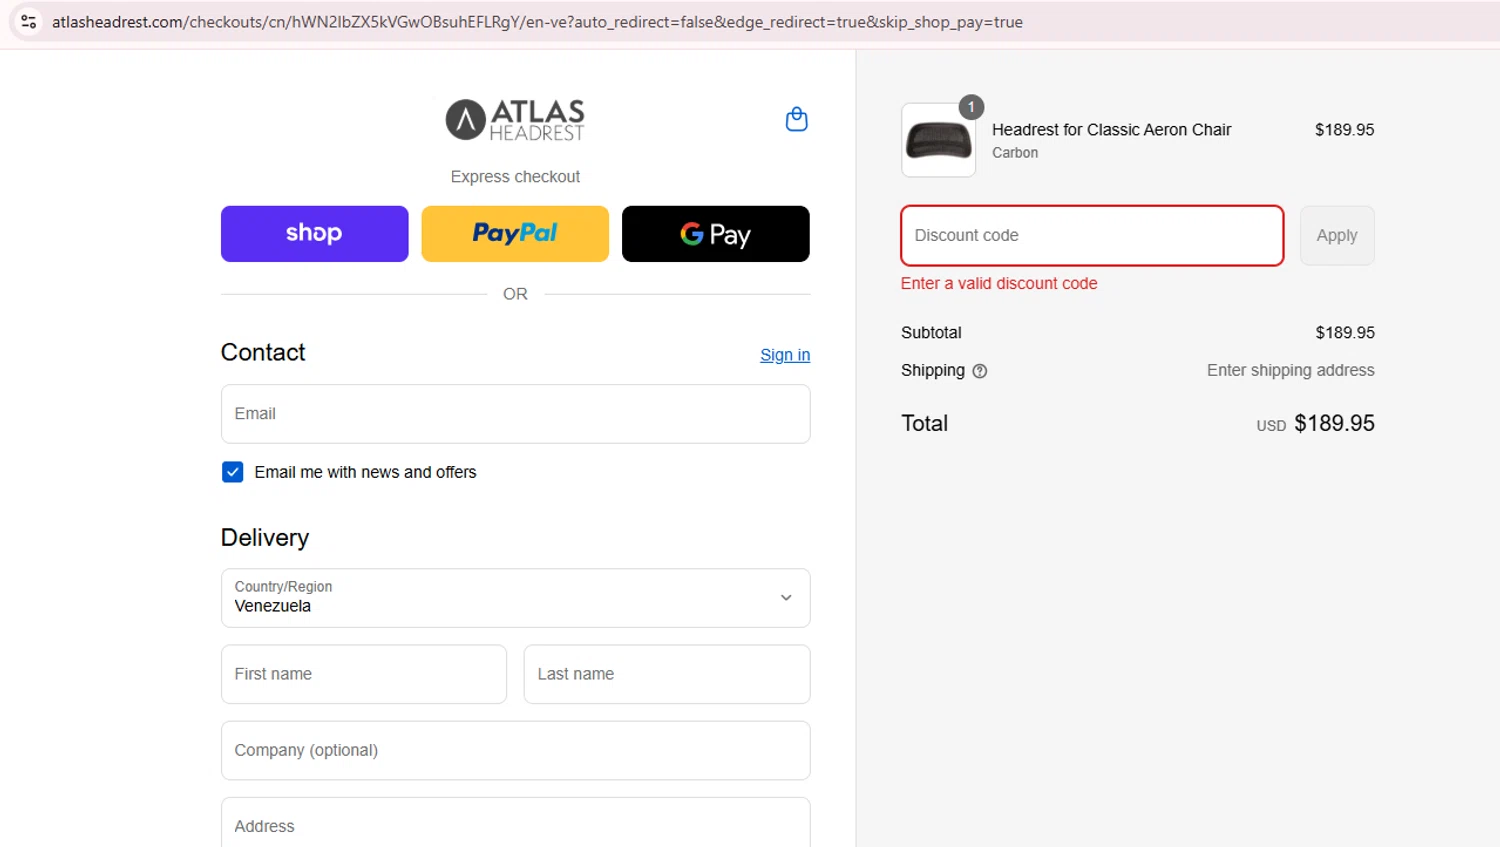Open the shopping bag cart icon

pos(796,119)
